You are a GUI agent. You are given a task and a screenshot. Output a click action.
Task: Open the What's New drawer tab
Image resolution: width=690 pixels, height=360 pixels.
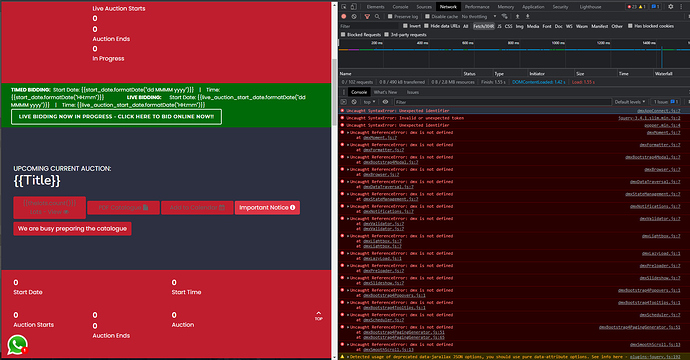pos(385,92)
